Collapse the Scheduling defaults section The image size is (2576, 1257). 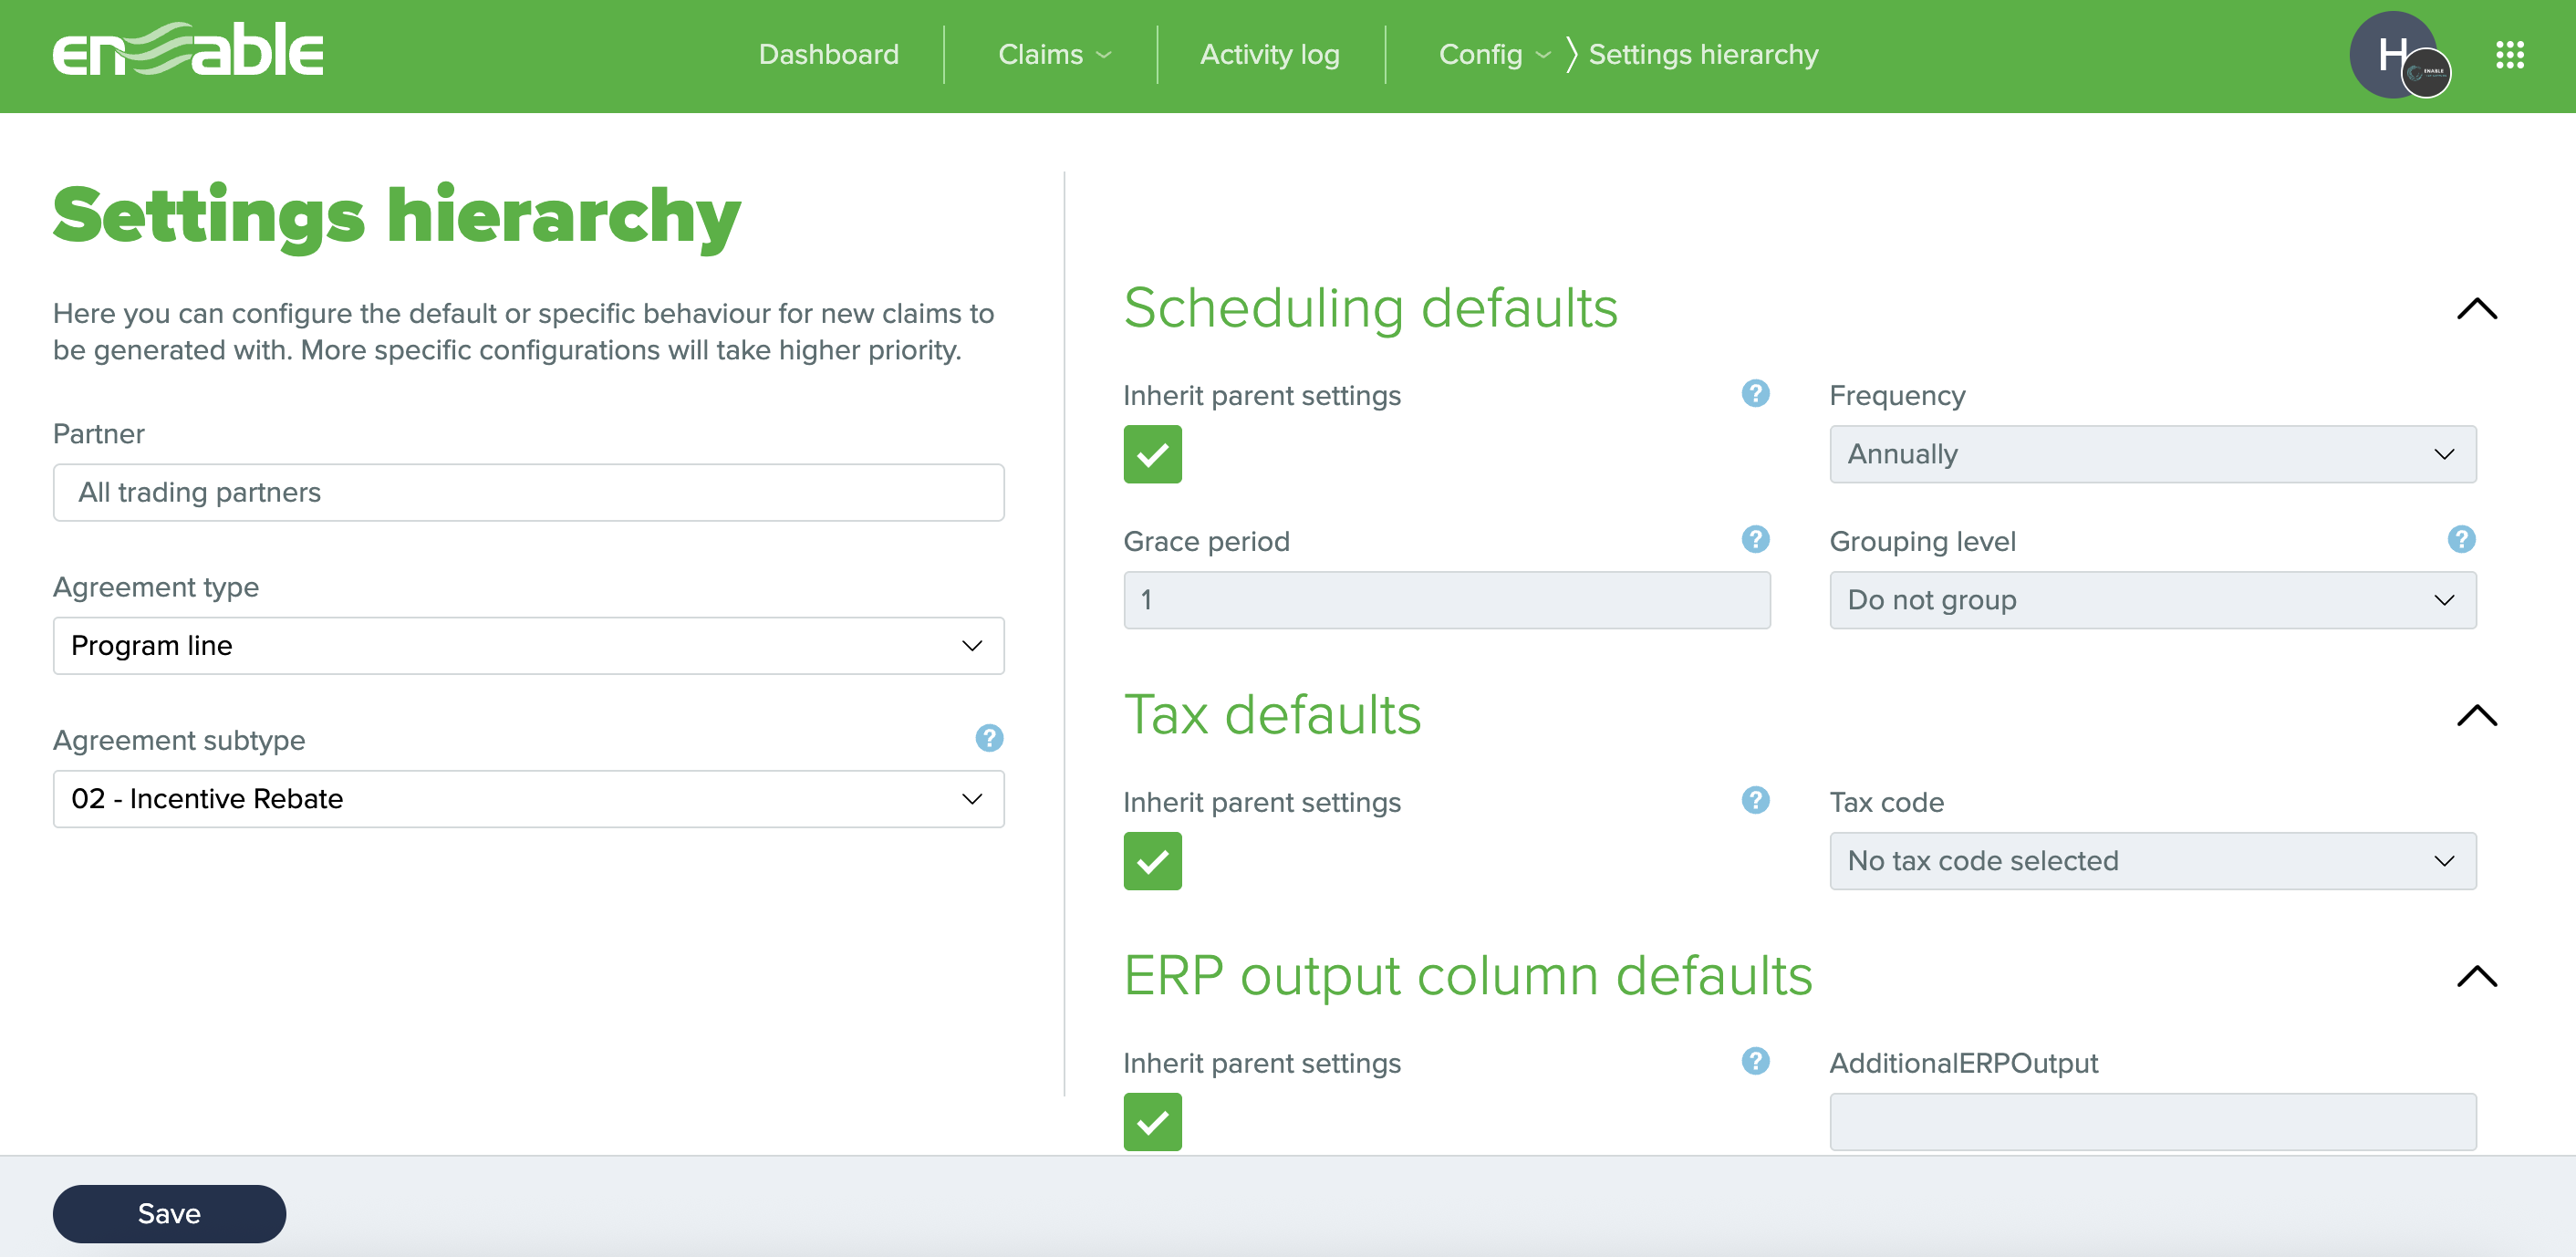pyautogui.click(x=2476, y=309)
